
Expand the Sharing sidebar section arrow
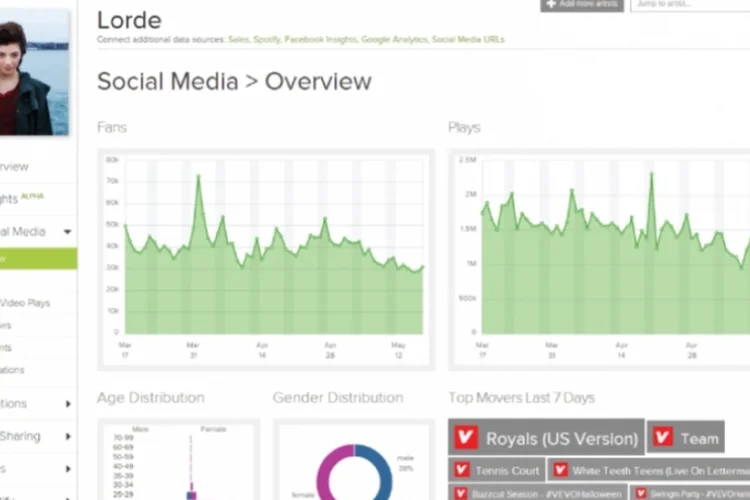pyautogui.click(x=68, y=436)
